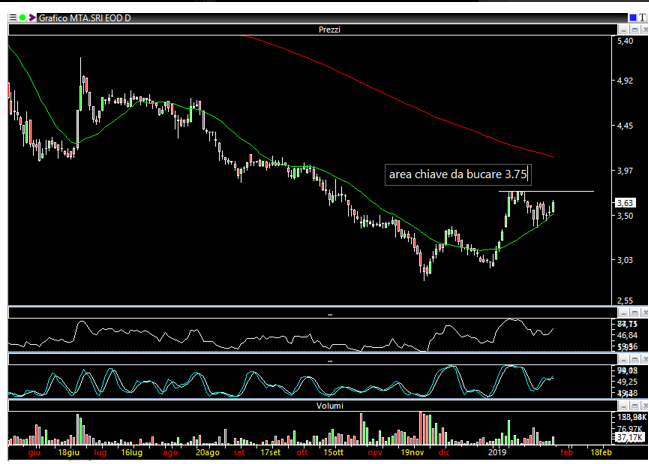Click the 'set' date label
Screen dimensions: 649x464
point(239,452)
